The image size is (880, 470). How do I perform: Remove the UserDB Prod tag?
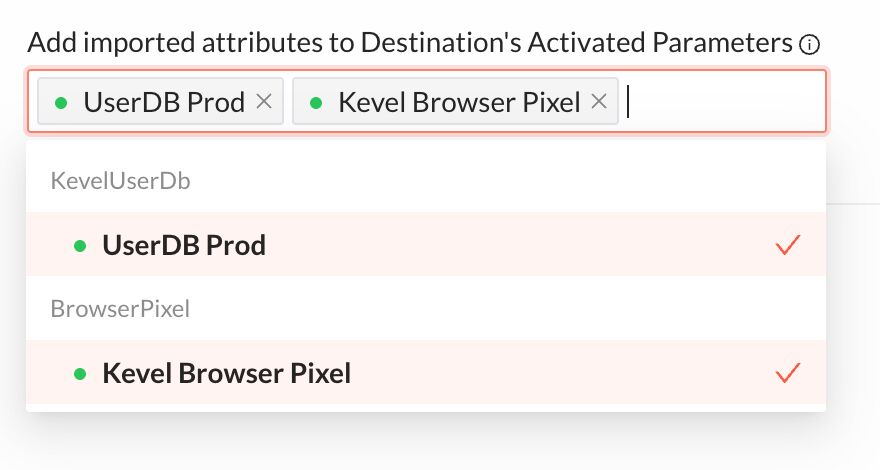point(264,102)
